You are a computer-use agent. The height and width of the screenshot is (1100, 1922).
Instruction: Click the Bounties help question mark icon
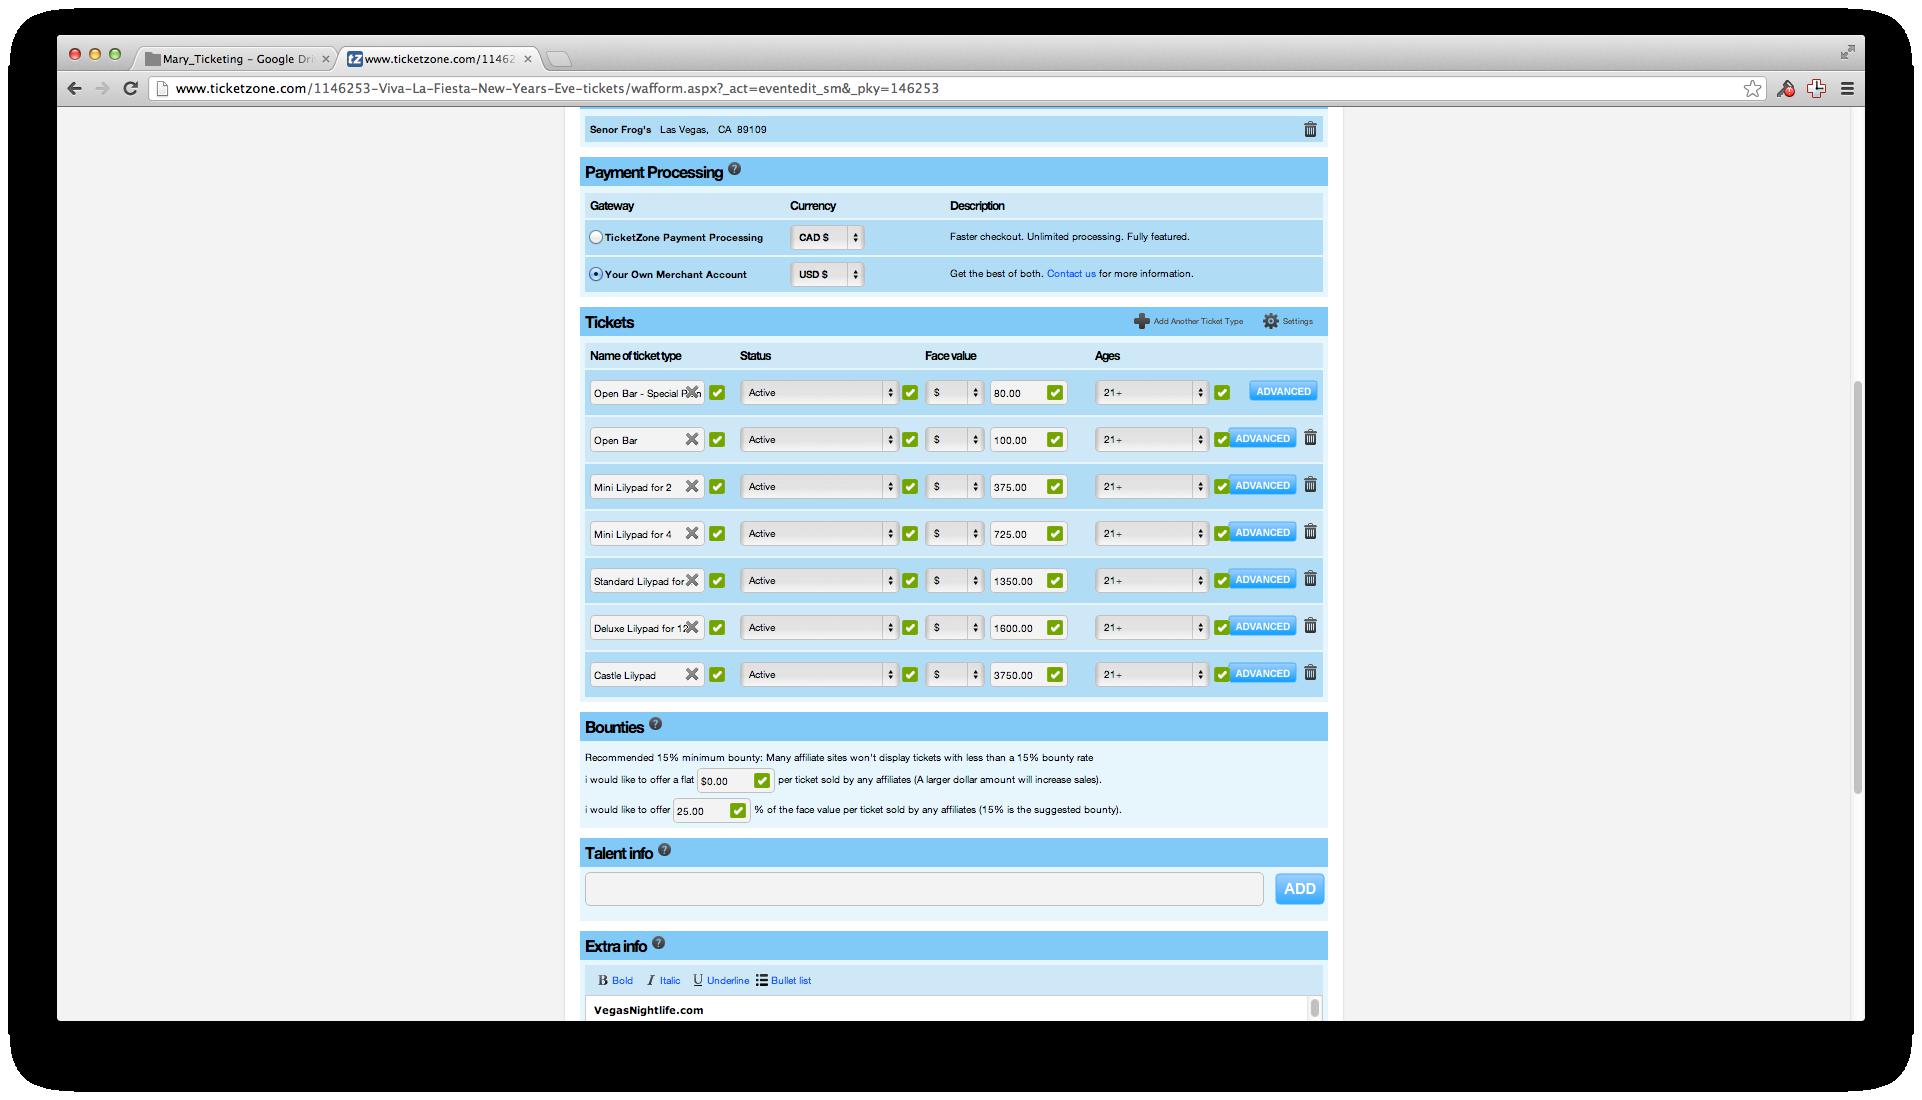click(x=655, y=724)
